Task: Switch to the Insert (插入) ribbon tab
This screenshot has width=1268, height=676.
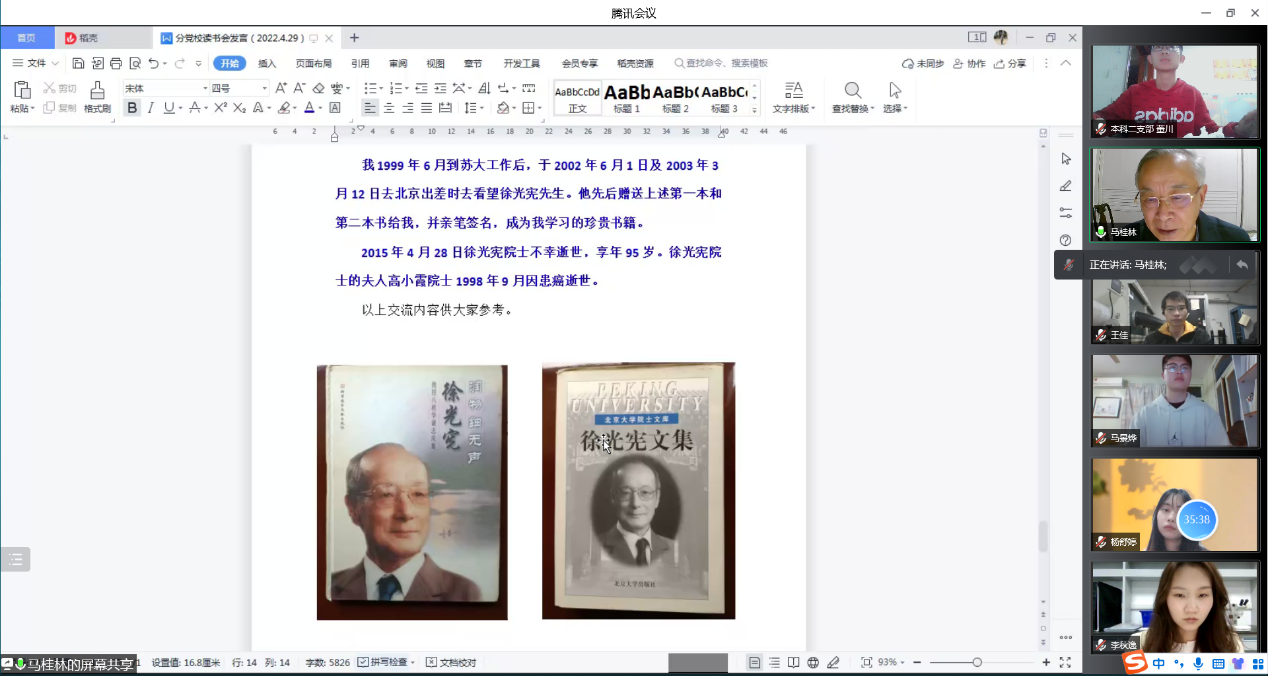Action: [x=267, y=63]
